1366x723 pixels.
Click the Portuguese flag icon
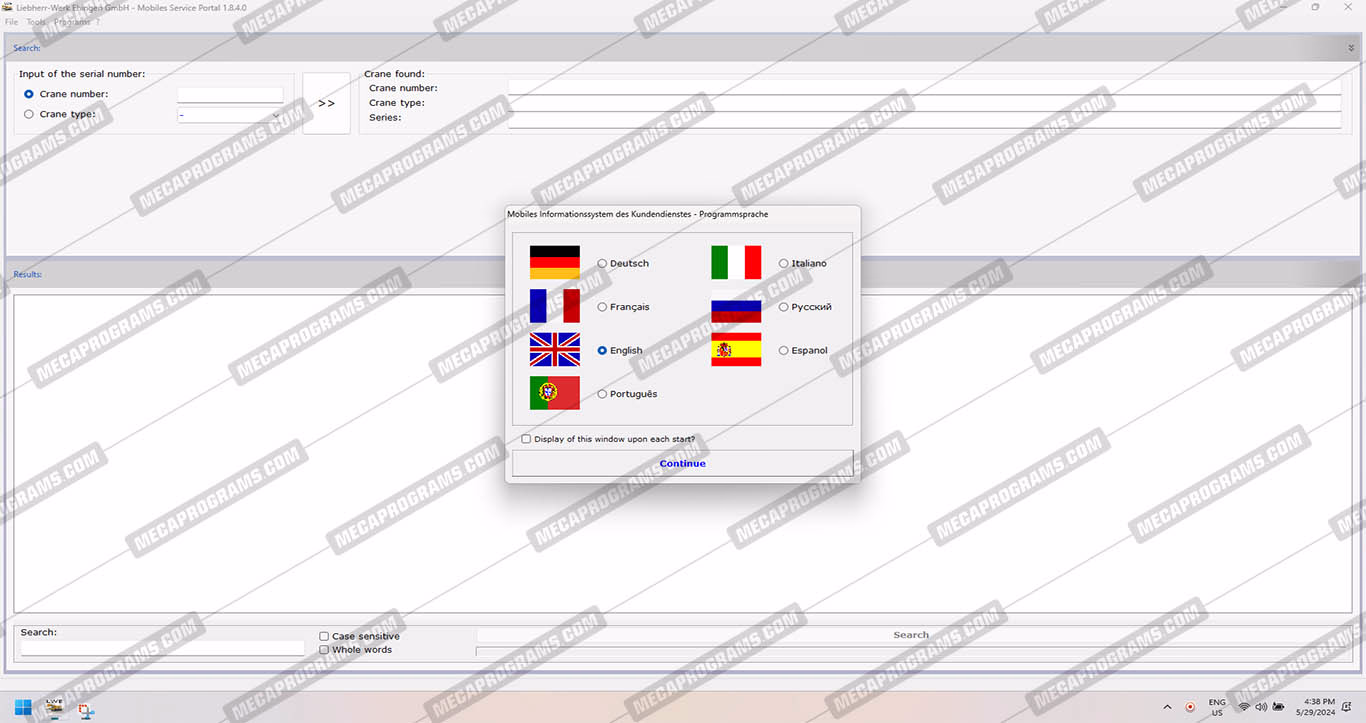pyautogui.click(x=554, y=393)
